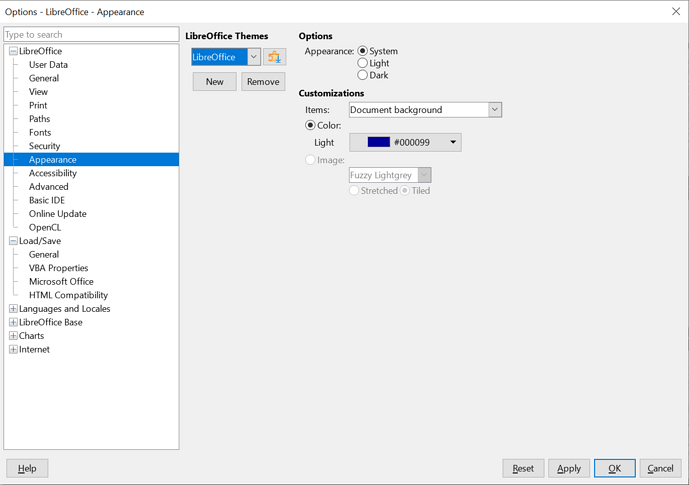Open VBA Properties settings page
Screen dimensions: 689x485
58,268
